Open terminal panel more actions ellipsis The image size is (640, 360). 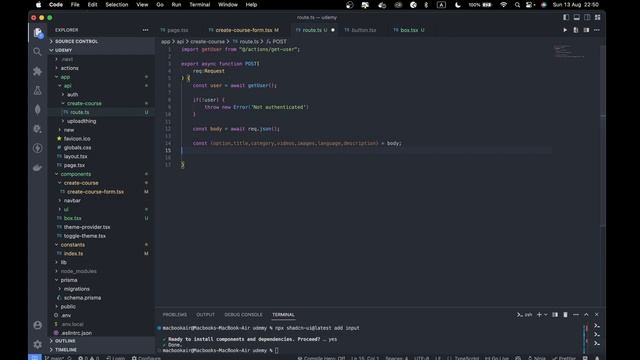coord(576,315)
